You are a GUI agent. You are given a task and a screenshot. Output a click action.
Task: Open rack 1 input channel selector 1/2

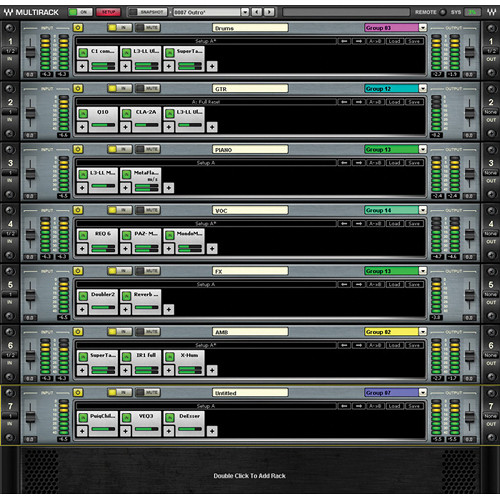pos(10,51)
